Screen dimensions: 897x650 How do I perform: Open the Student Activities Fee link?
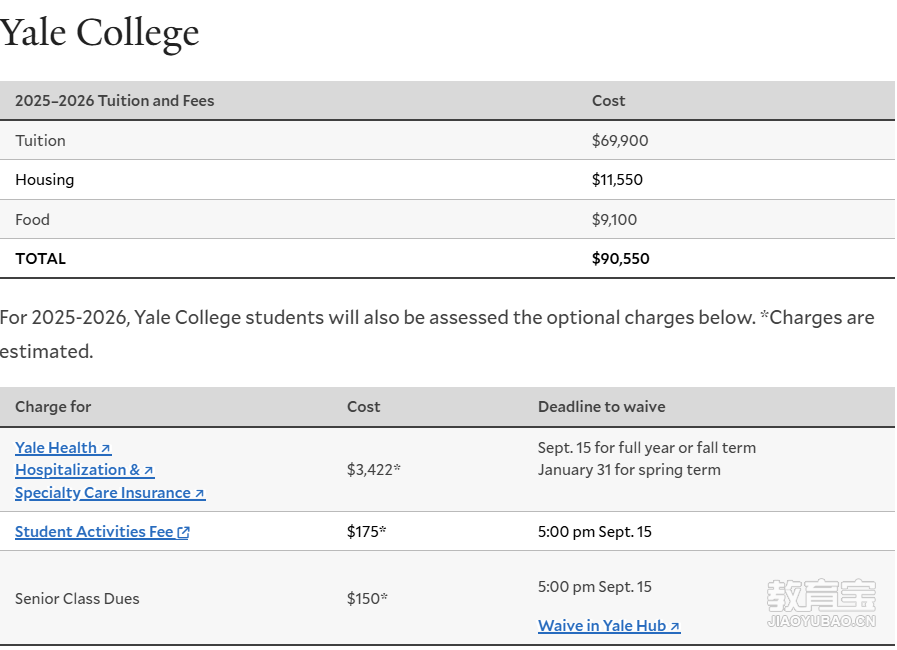click(94, 532)
